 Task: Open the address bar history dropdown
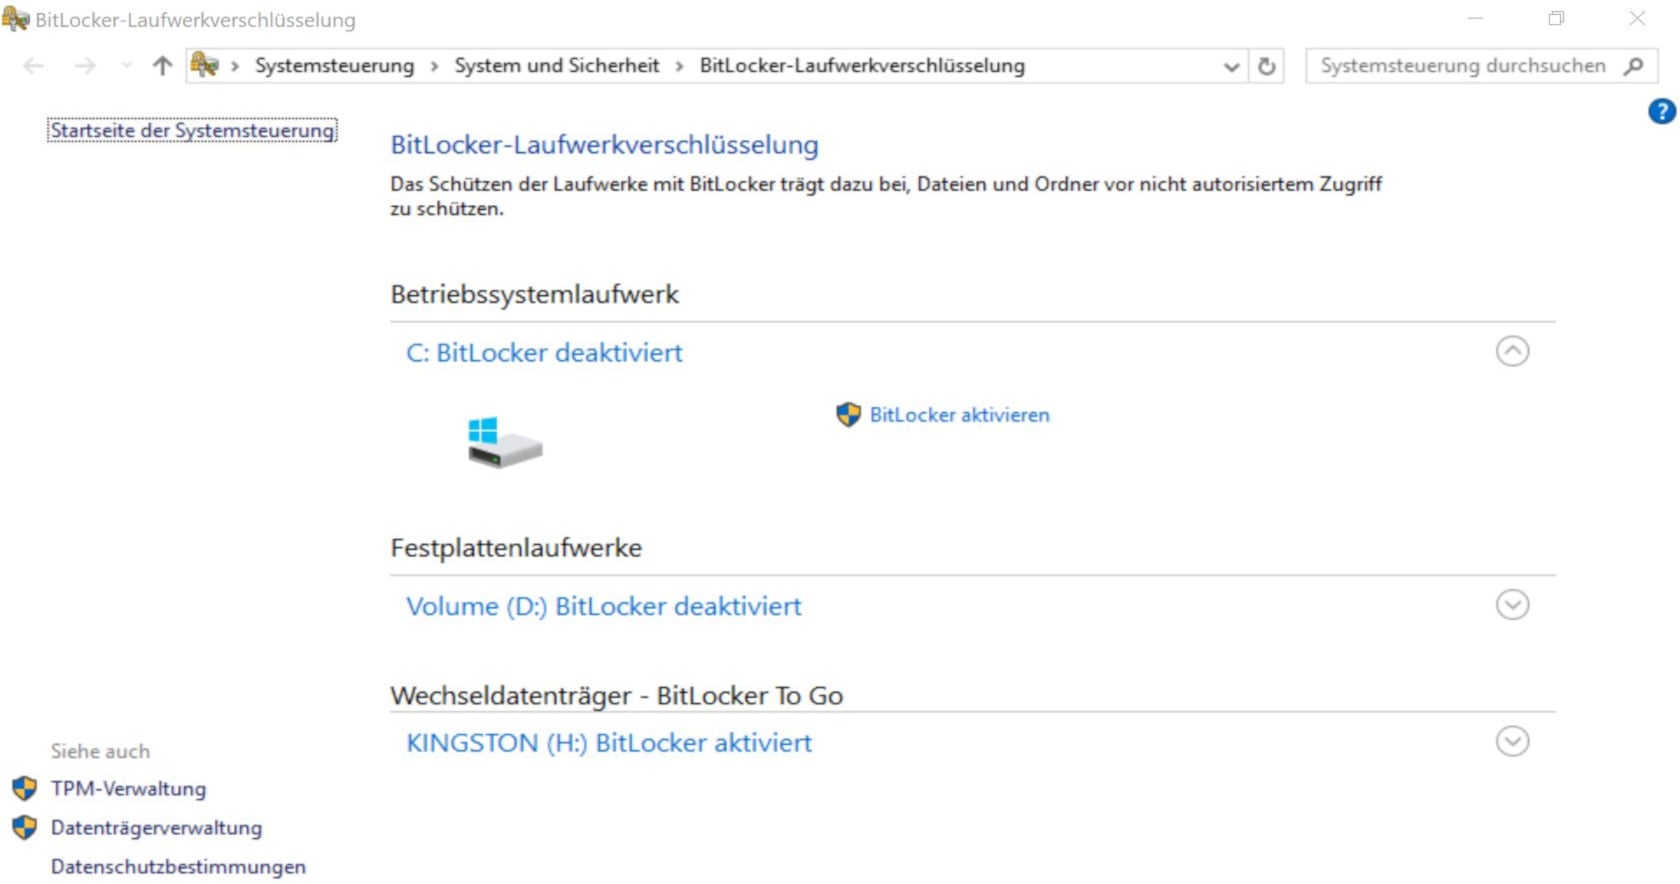click(x=1231, y=67)
